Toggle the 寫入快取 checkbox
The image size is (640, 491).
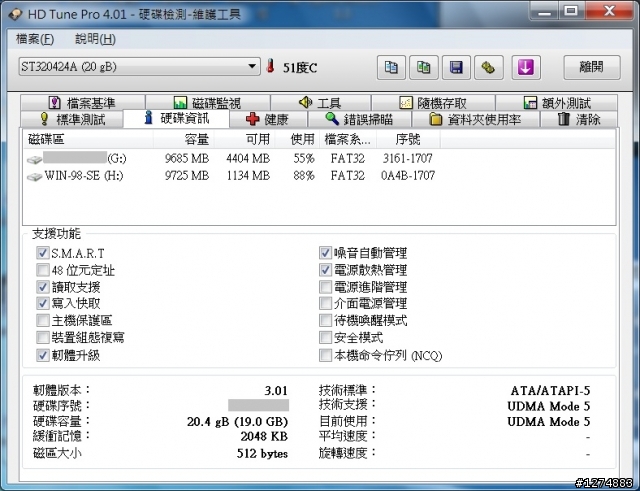42,303
